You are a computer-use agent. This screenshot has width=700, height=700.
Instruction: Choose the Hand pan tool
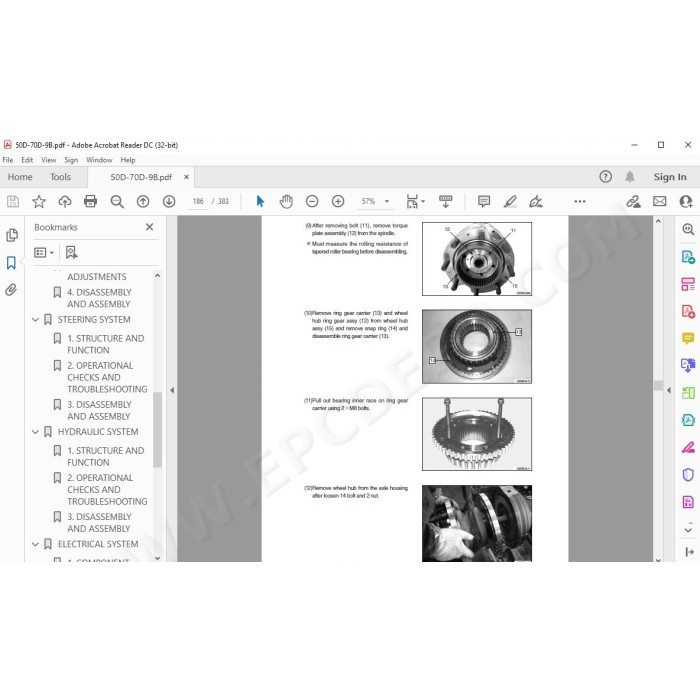(286, 201)
